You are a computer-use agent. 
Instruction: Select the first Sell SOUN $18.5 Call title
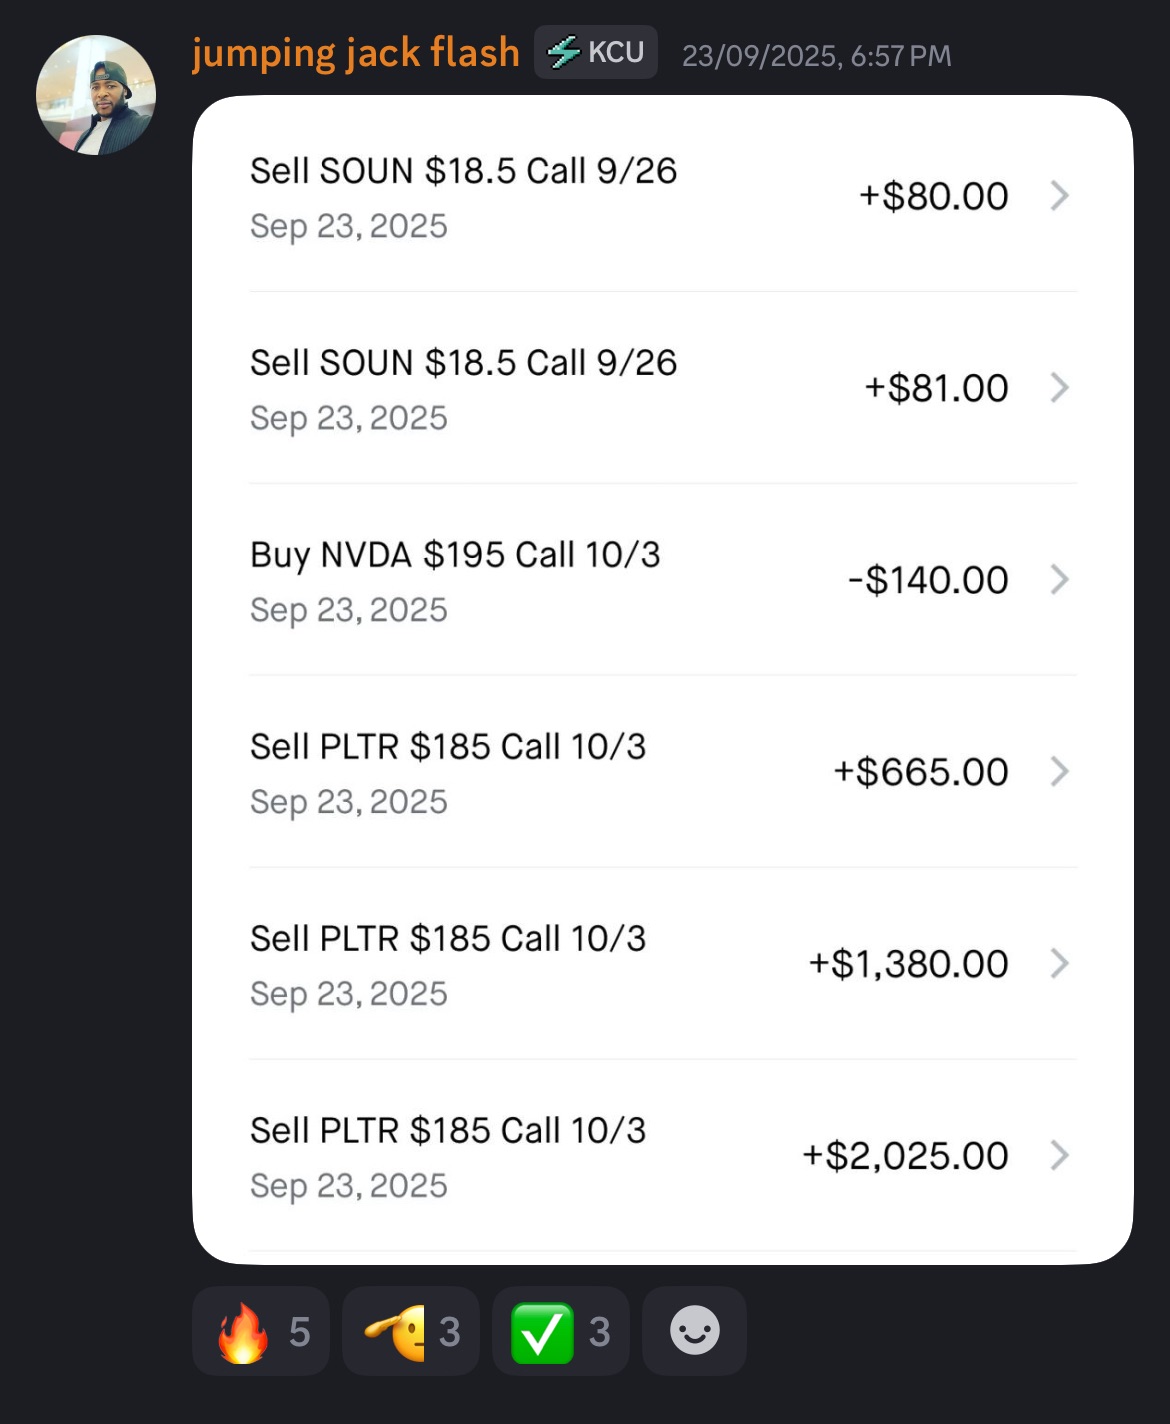click(x=463, y=171)
